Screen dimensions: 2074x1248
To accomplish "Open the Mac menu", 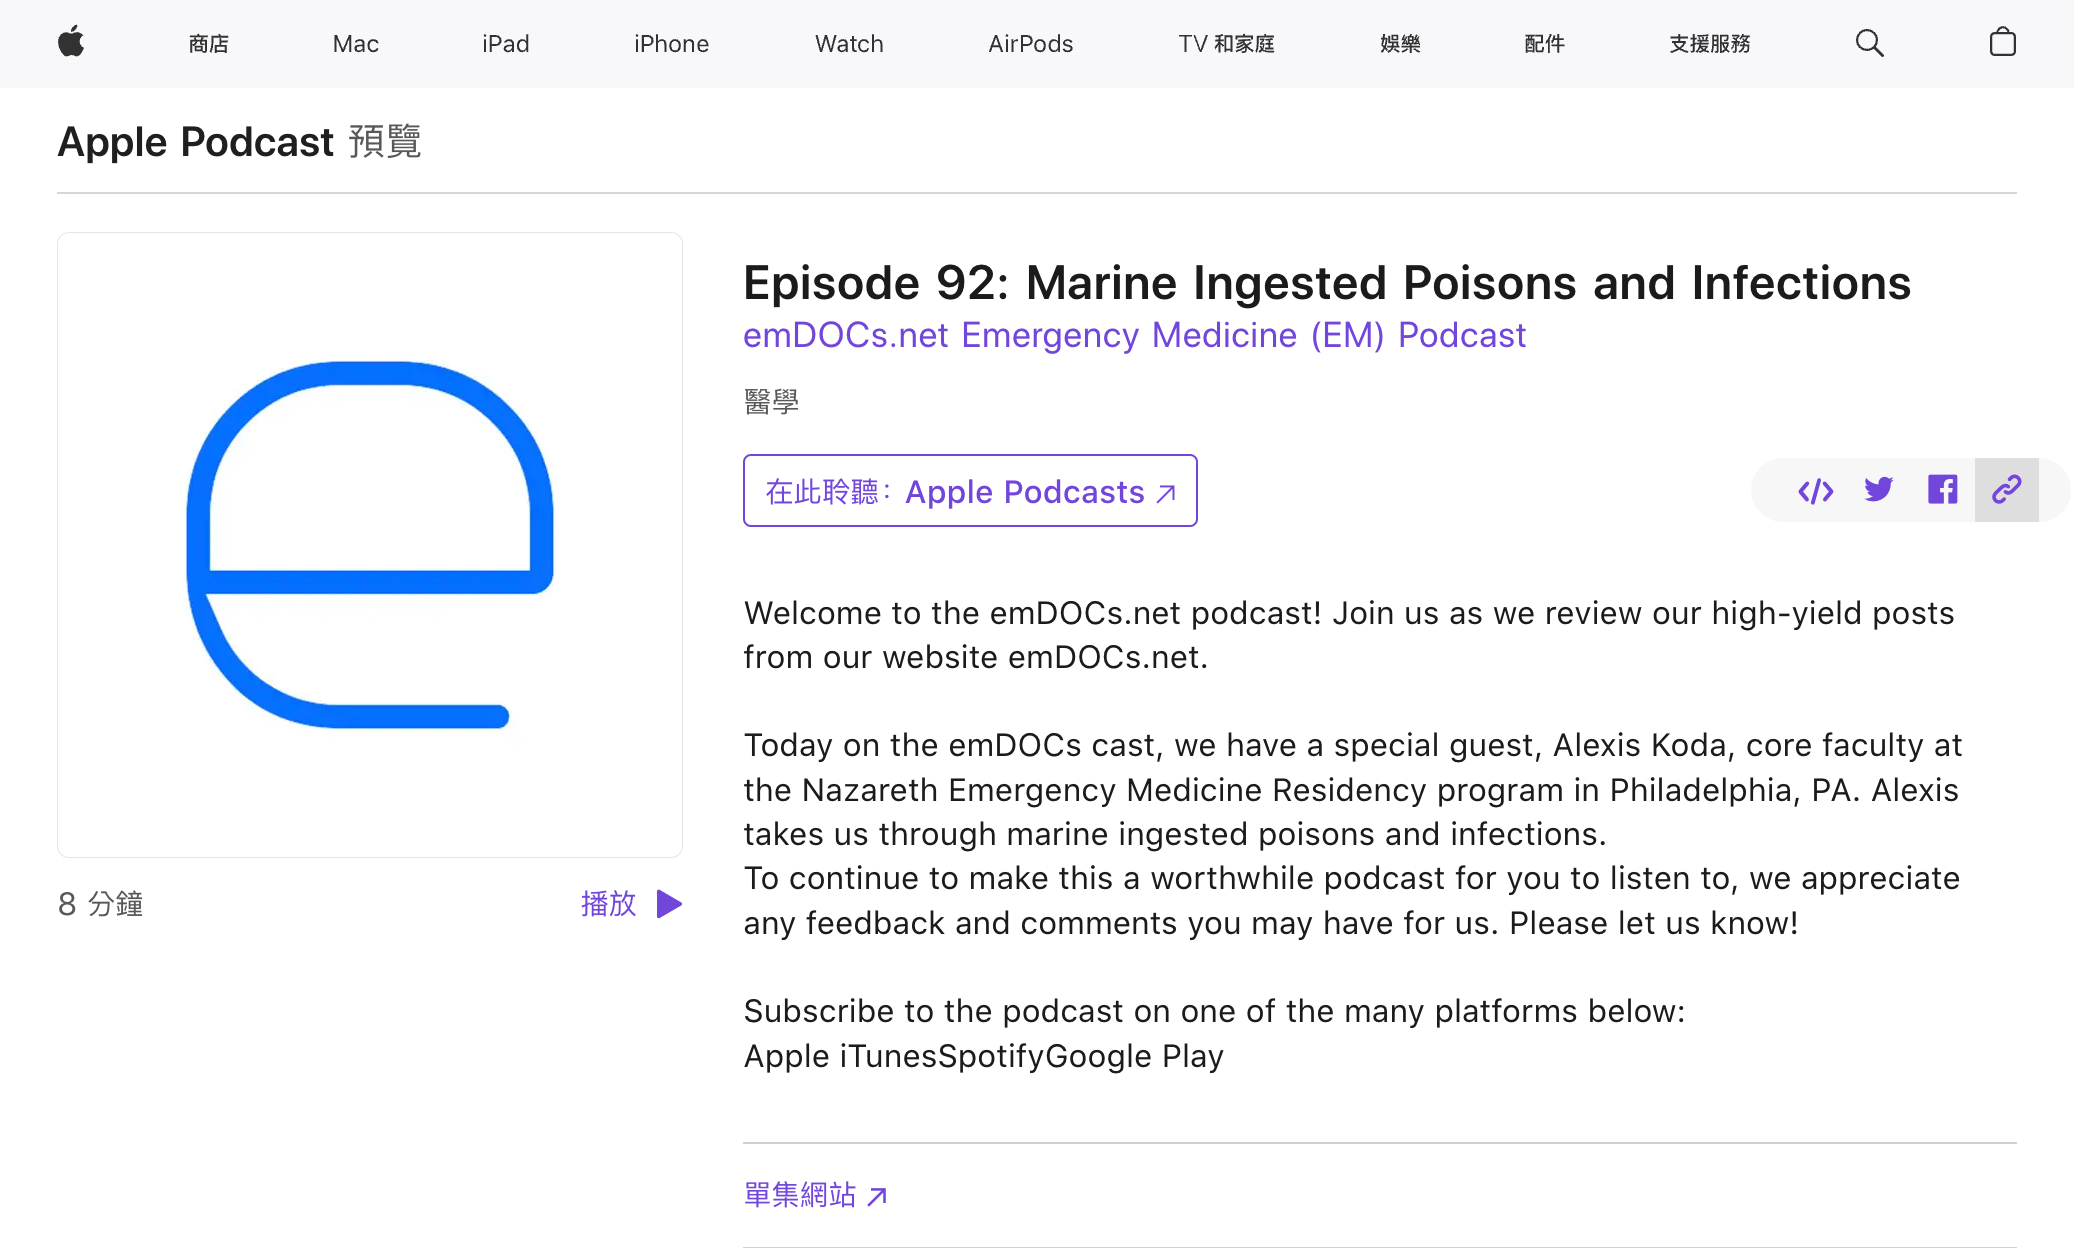I will tap(355, 44).
